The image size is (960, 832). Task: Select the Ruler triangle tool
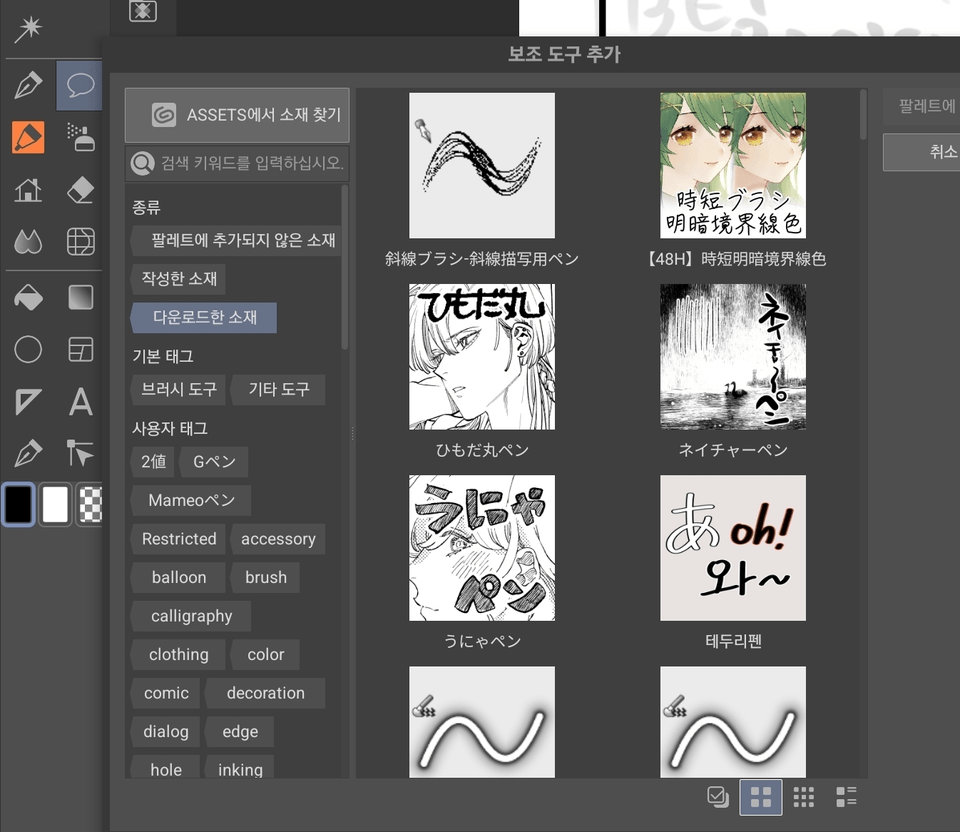[x=28, y=402]
